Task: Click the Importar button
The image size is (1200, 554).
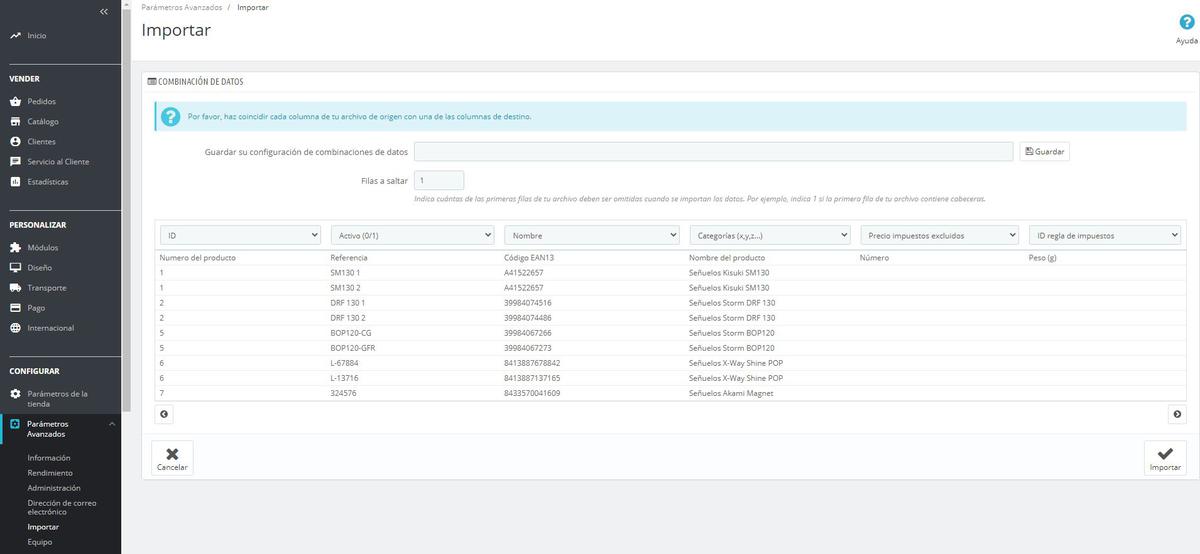Action: (x=1165, y=458)
